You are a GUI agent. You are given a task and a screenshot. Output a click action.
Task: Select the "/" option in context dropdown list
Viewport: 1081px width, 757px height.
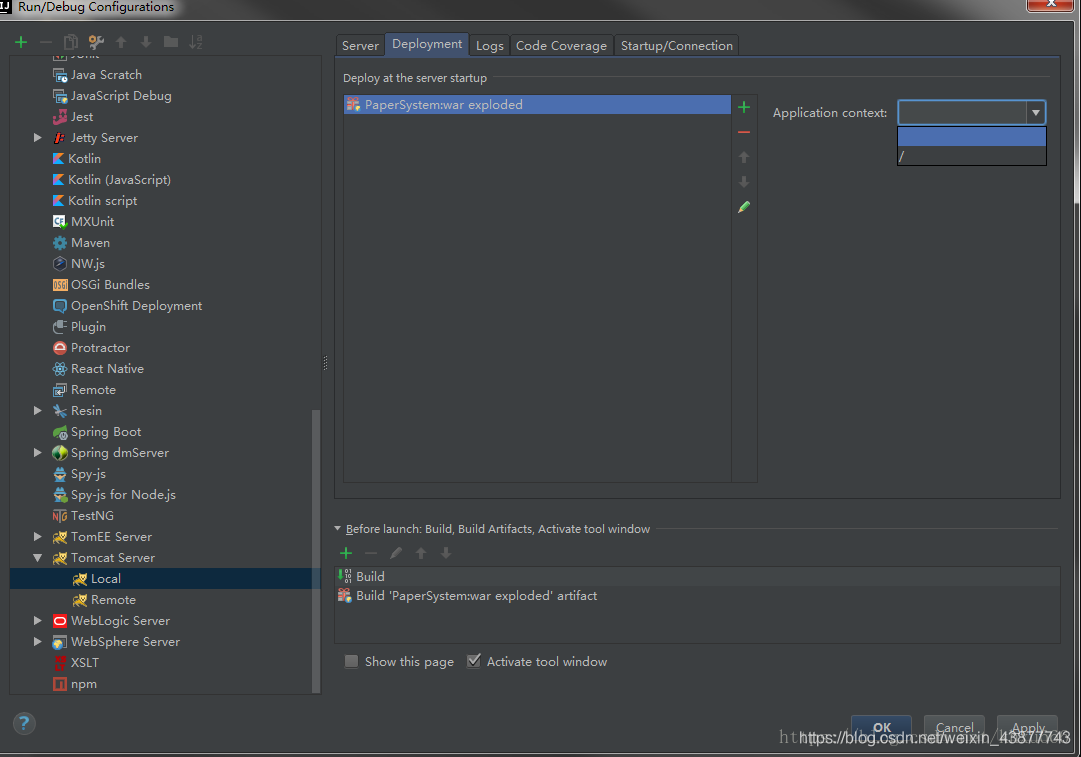coord(971,156)
